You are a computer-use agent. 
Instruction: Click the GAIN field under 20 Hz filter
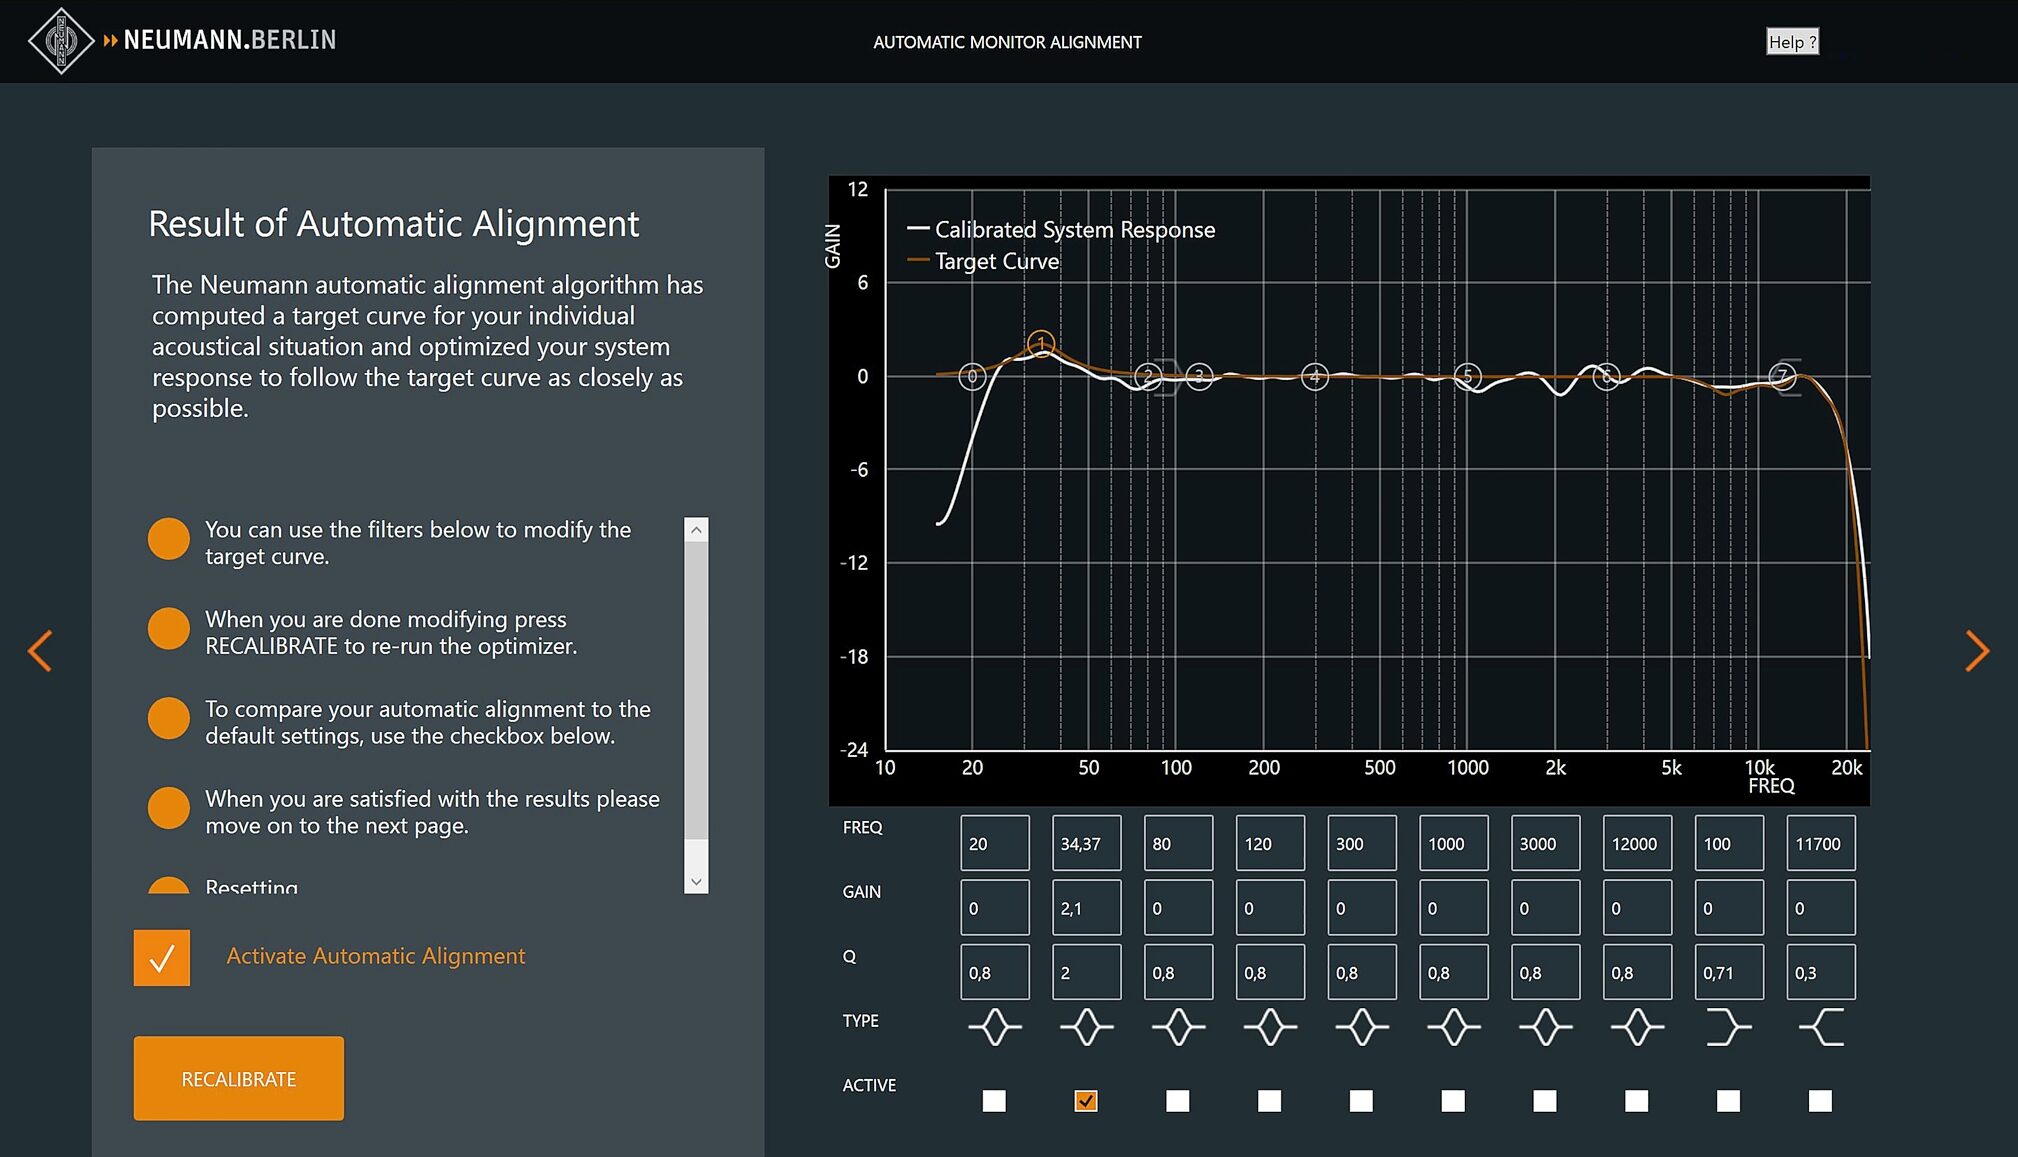click(x=995, y=908)
